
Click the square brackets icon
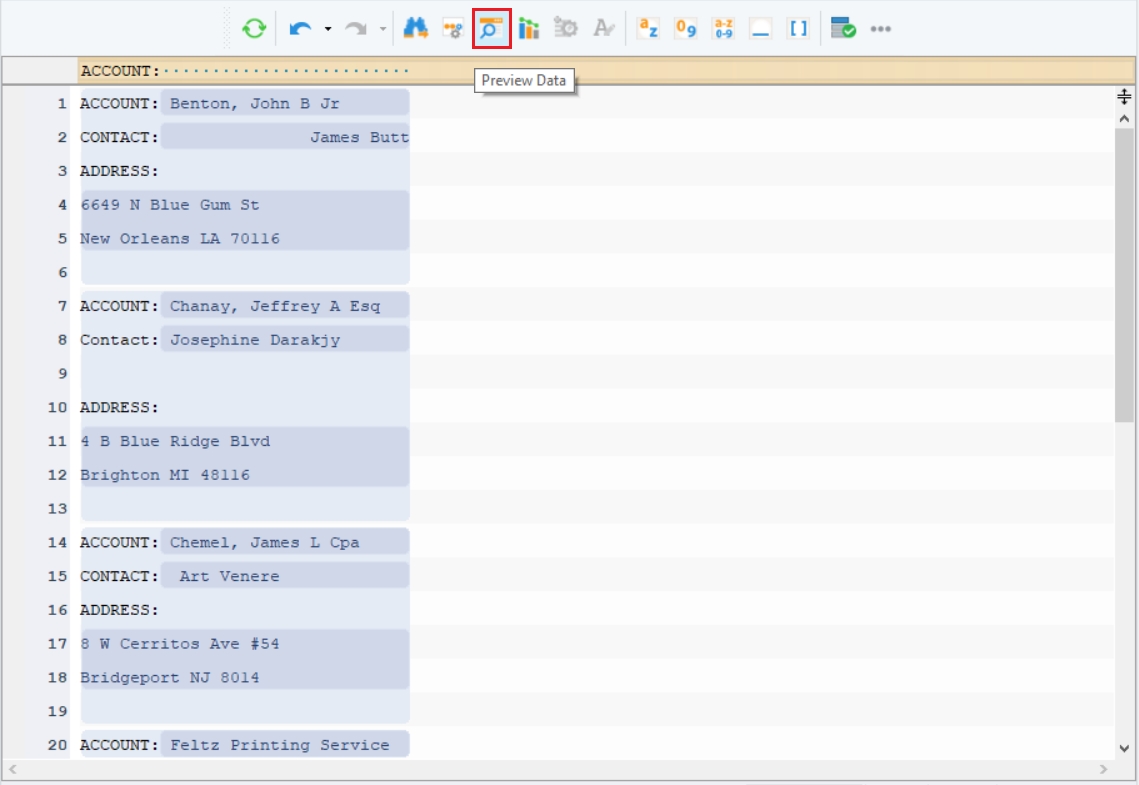[x=798, y=29]
